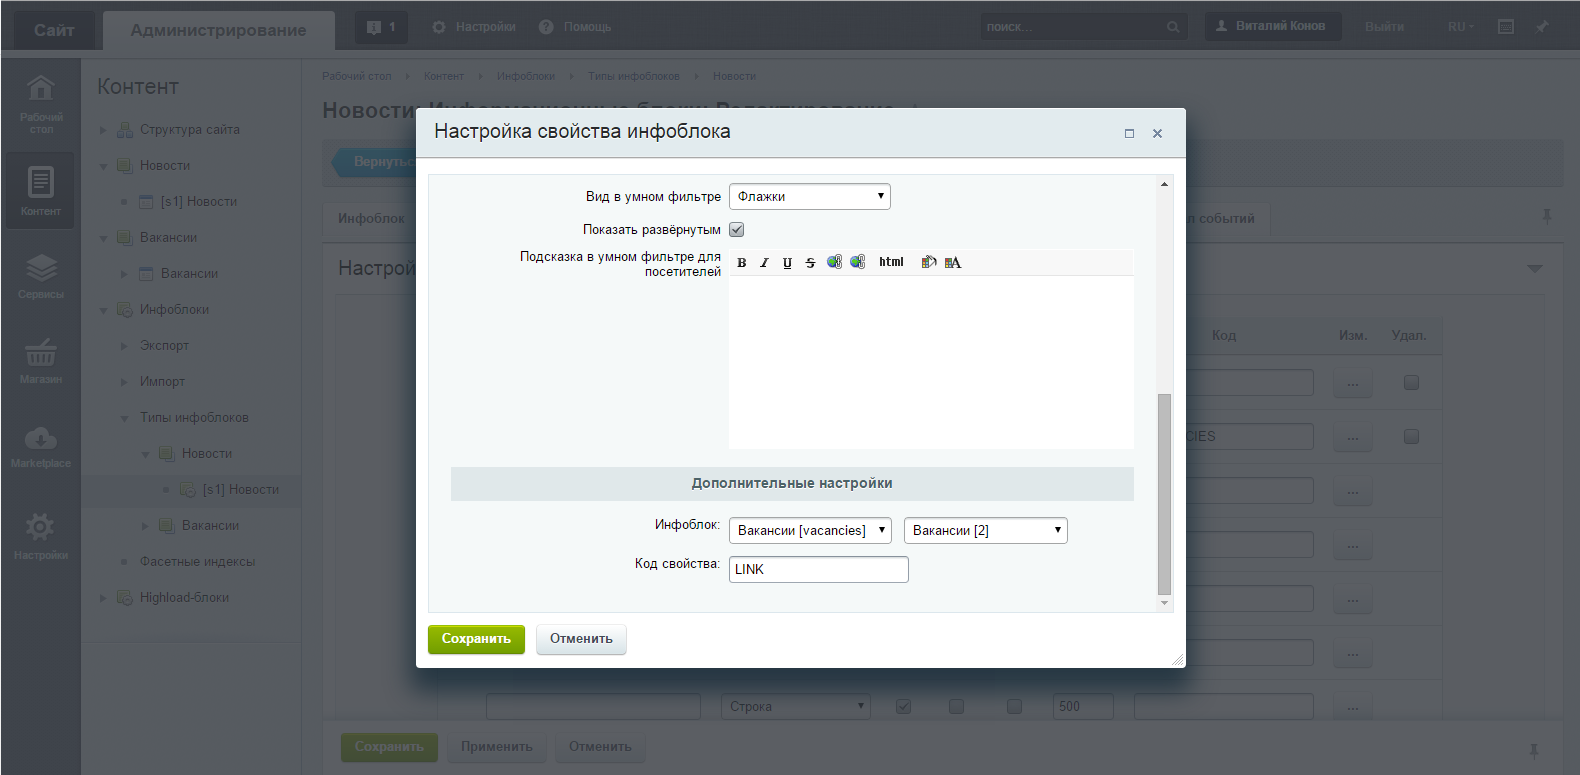
Task: Expand the property settings dialog to full size
Action: [1129, 133]
